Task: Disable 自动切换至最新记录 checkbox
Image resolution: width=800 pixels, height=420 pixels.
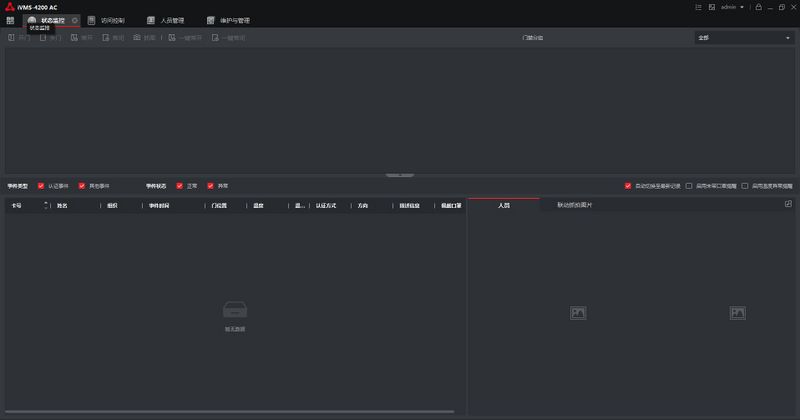Action: pos(628,186)
